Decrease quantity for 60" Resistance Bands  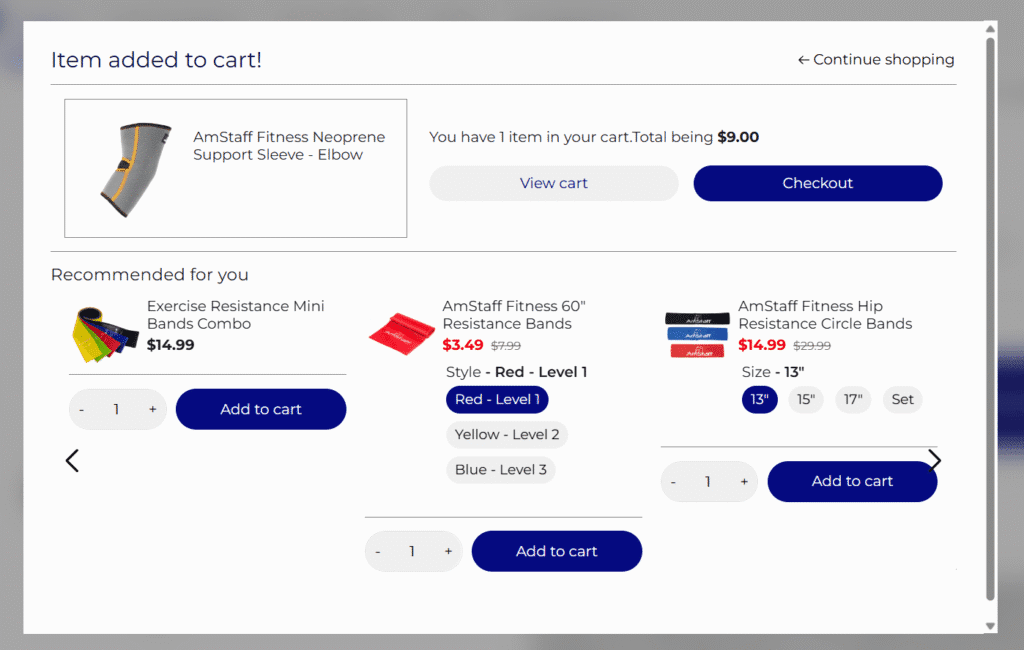coord(378,551)
